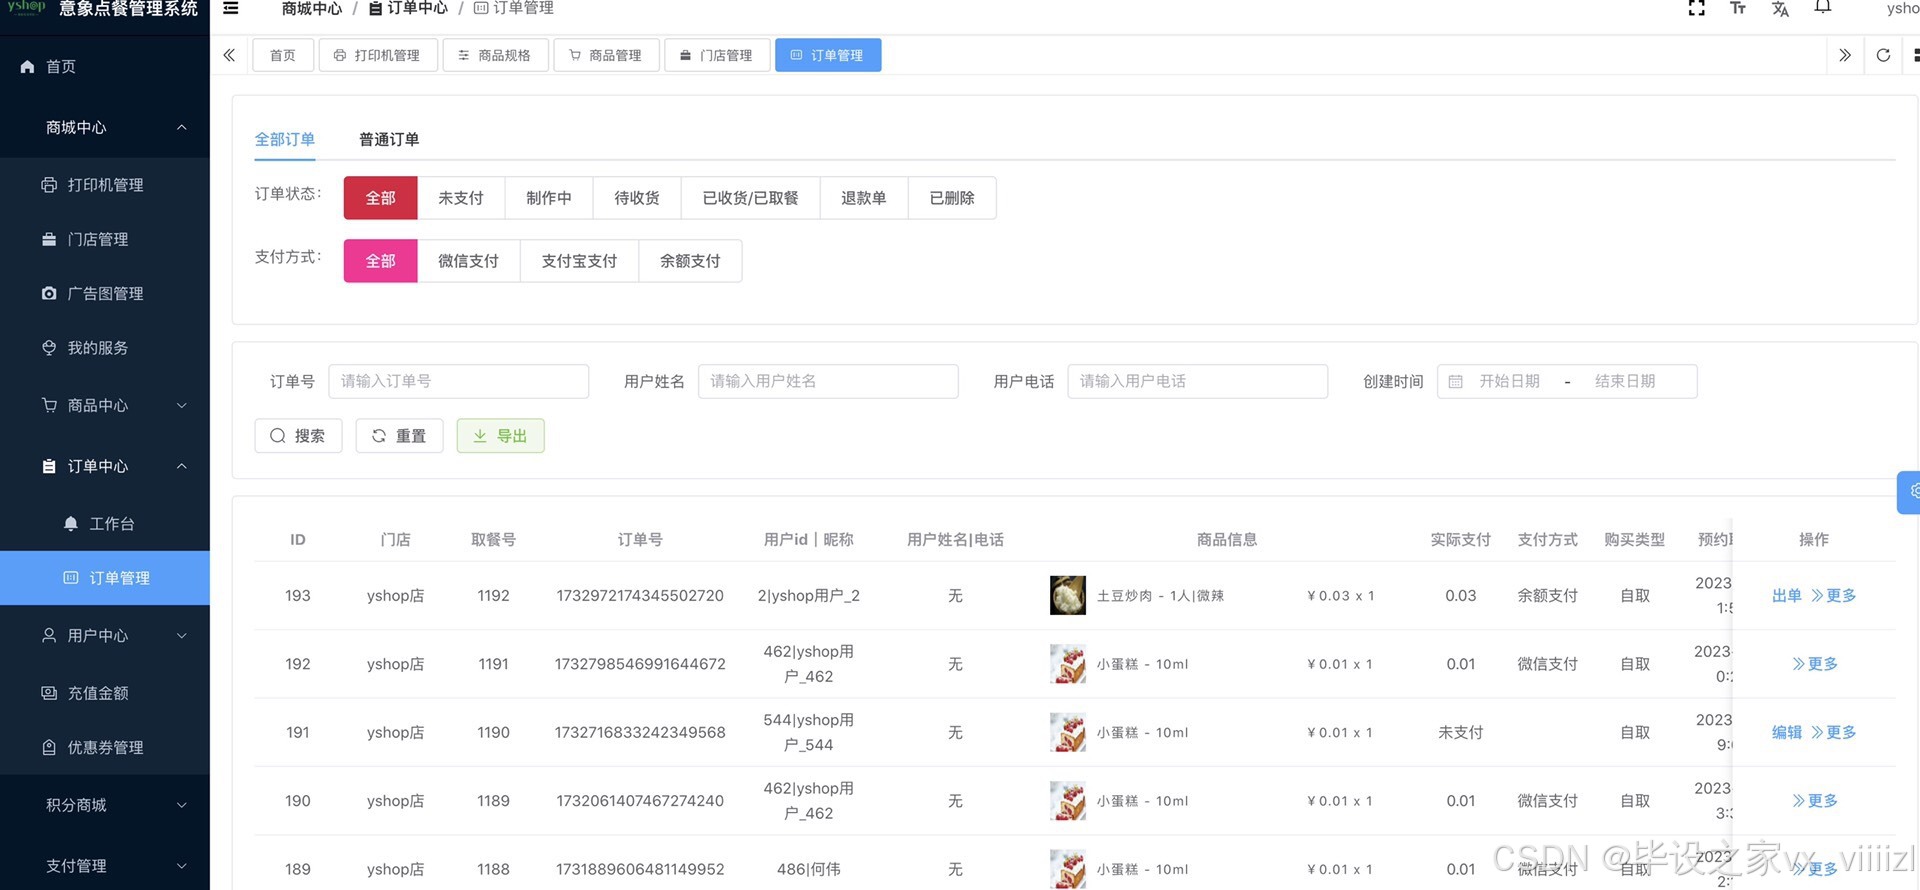The height and width of the screenshot is (890, 1920).
Task: Collapse the 商城中心 sidebar group
Action: pos(105,127)
